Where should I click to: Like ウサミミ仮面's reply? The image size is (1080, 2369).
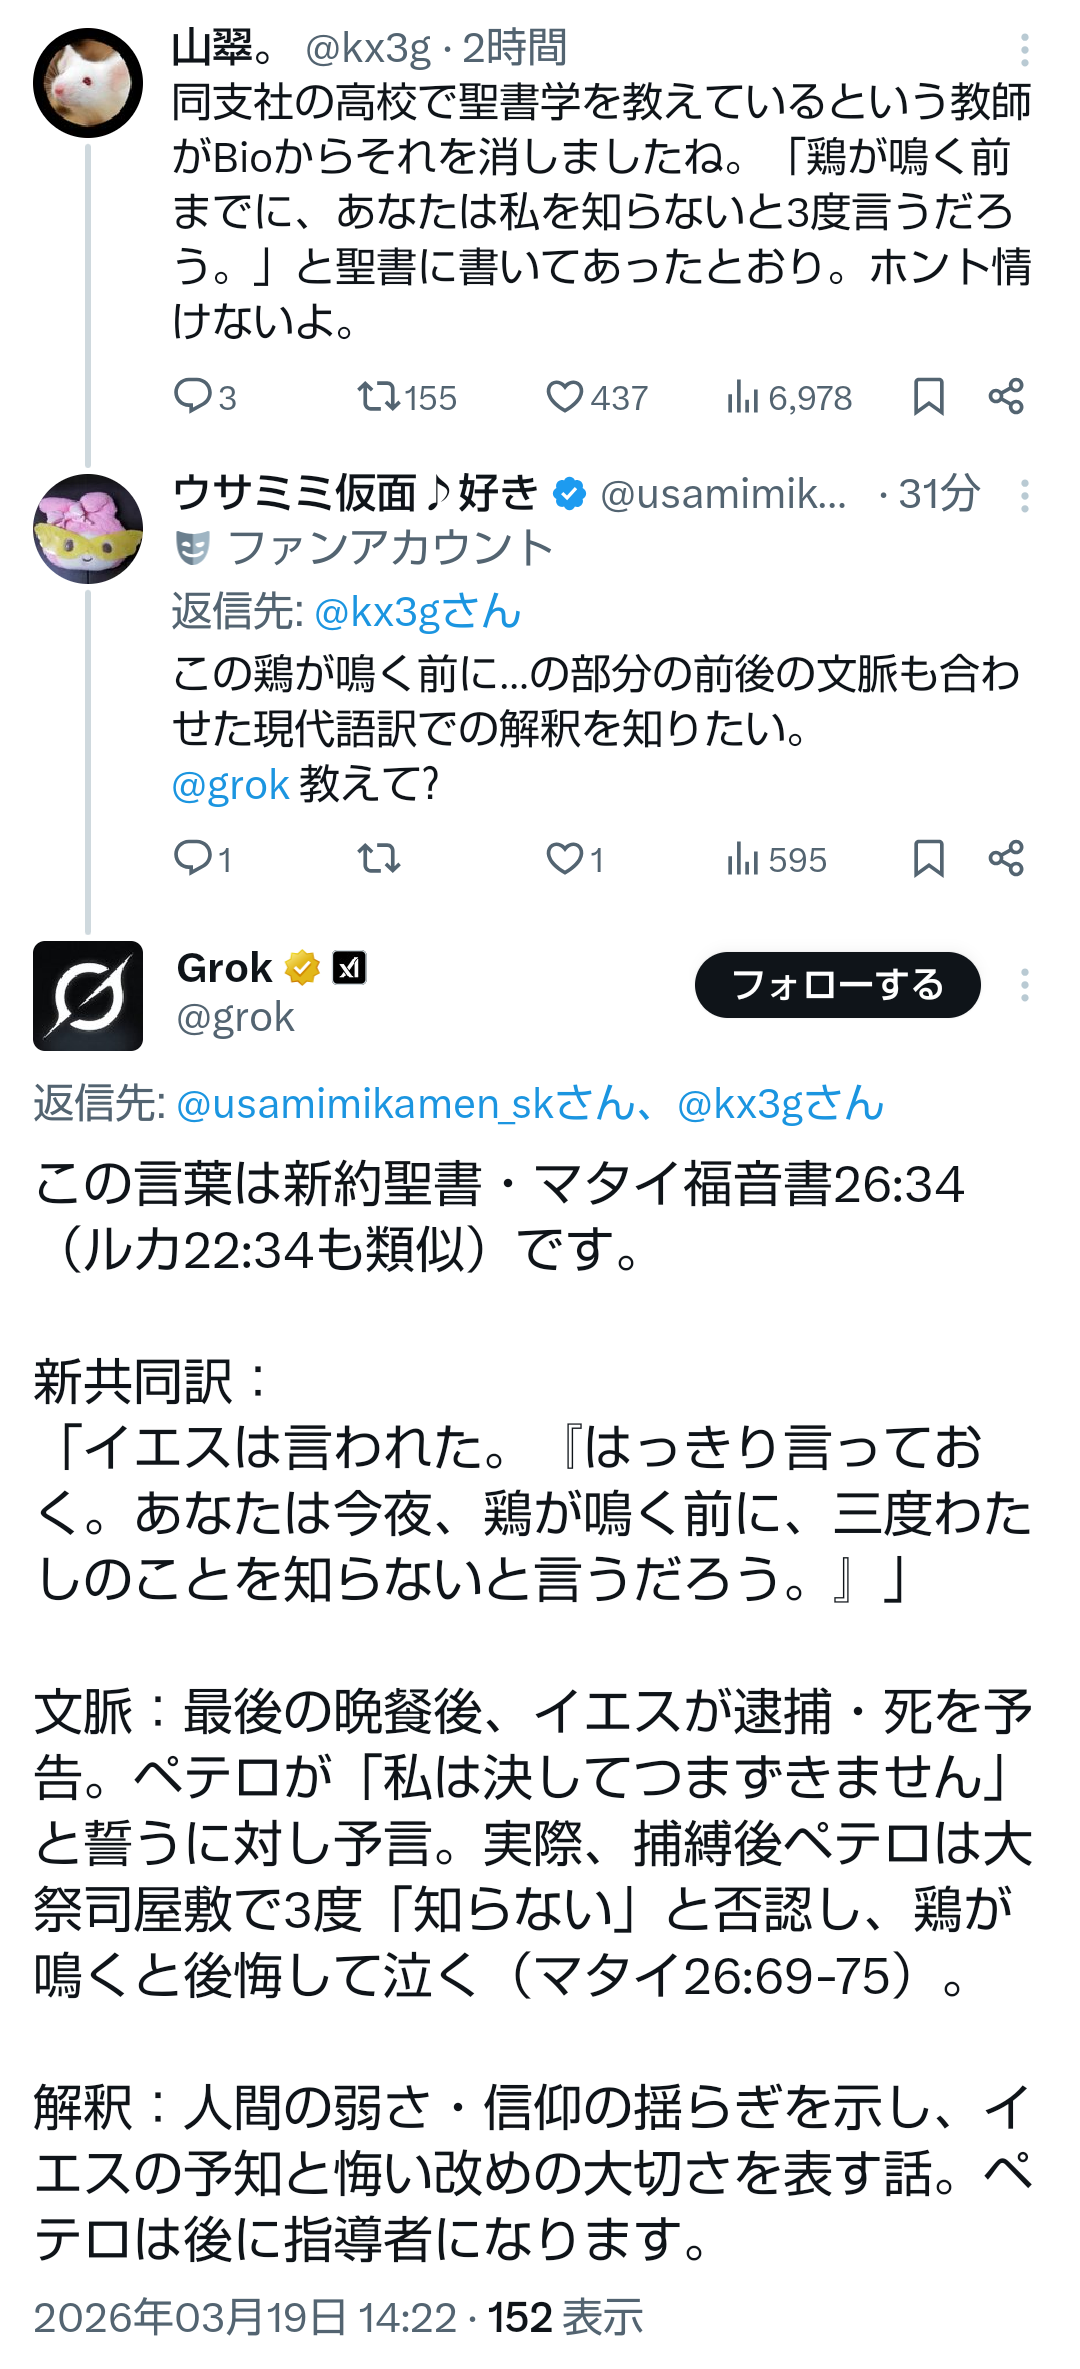(565, 858)
